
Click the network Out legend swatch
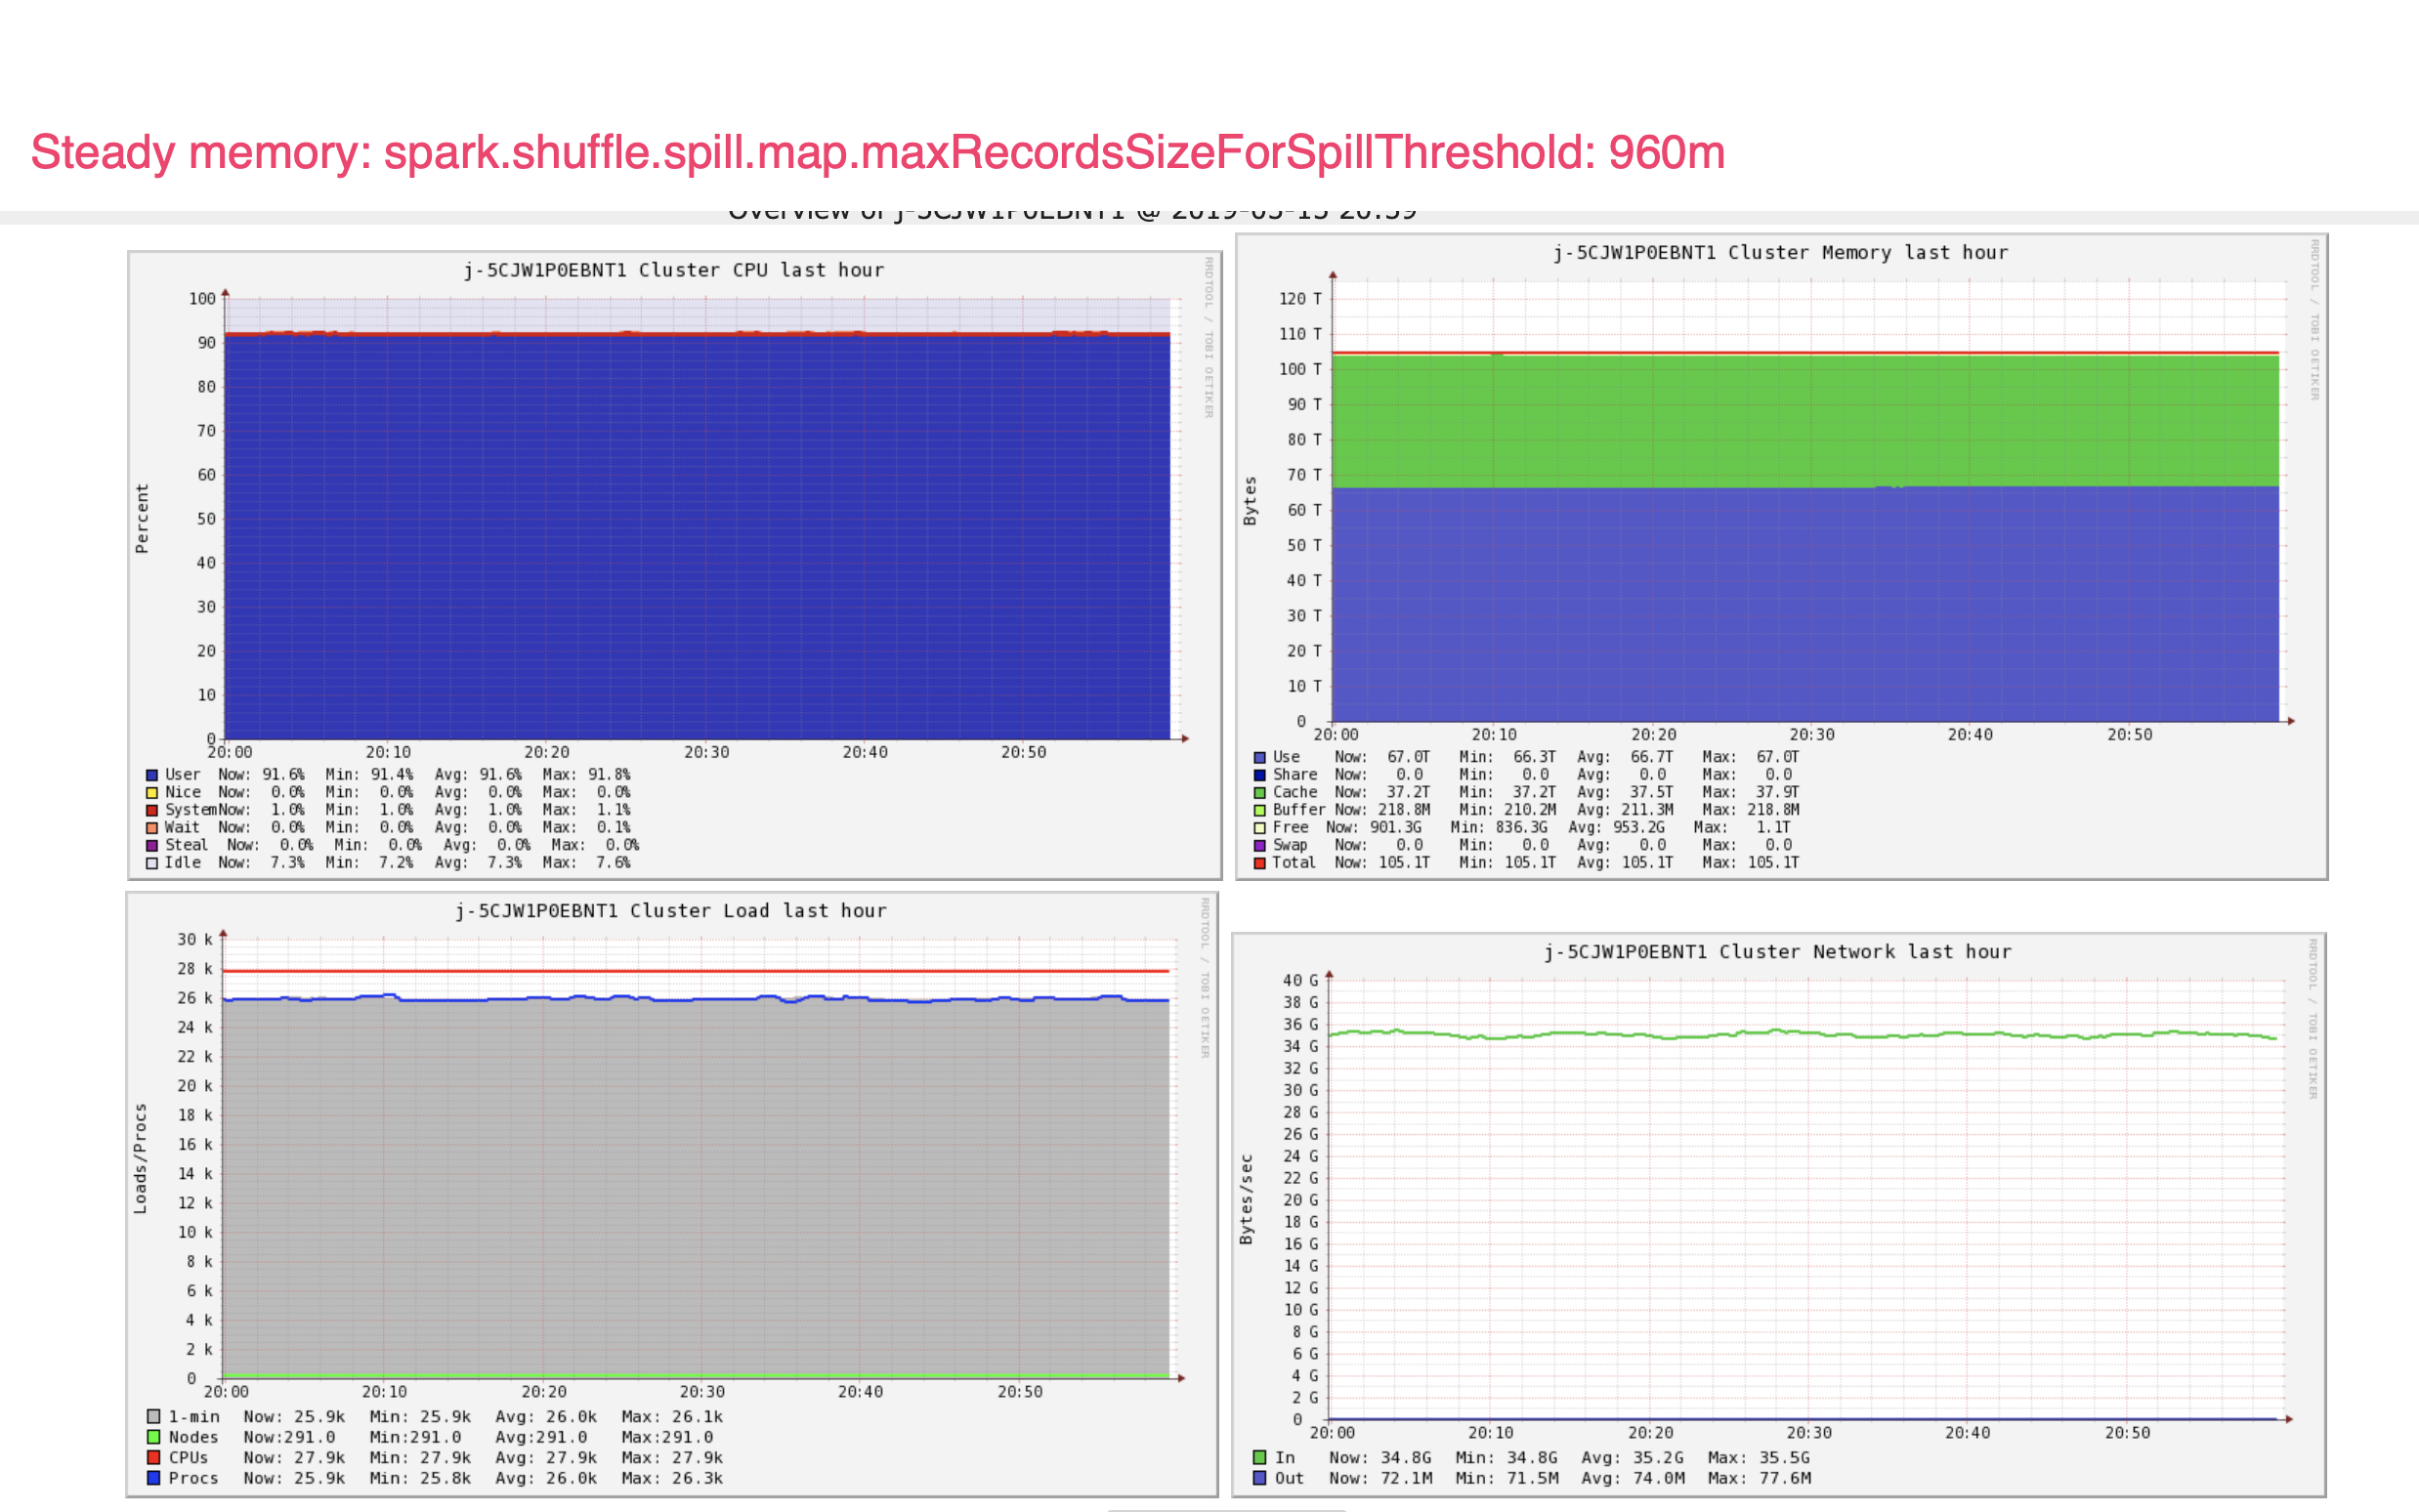[x=1260, y=1478]
